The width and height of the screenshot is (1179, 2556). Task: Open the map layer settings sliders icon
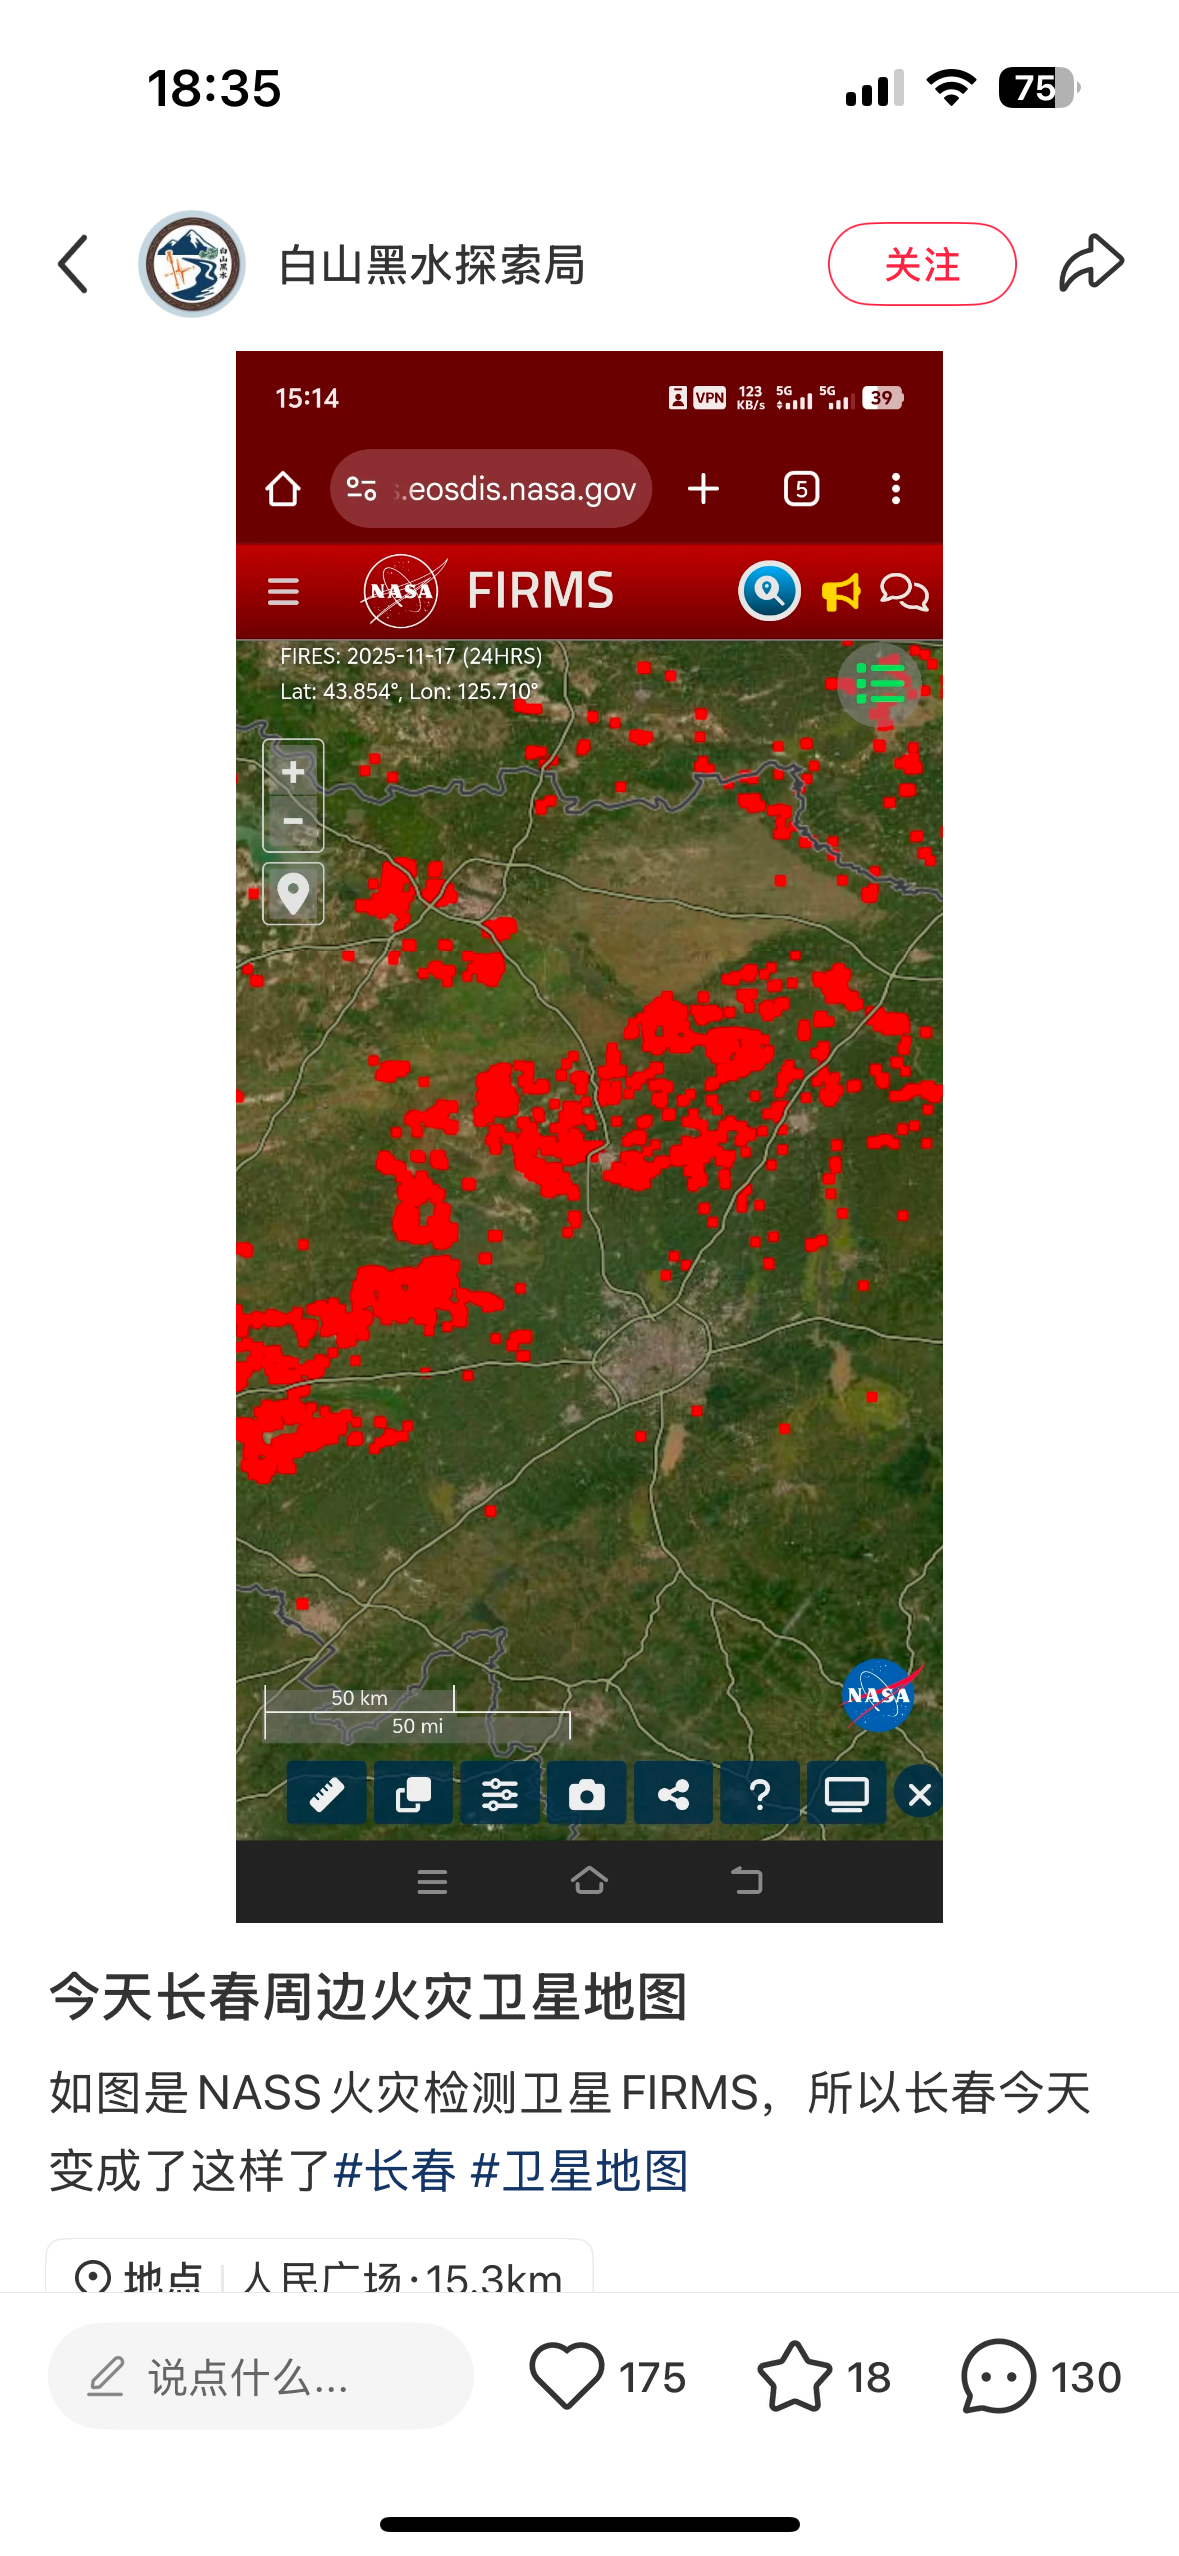499,1795
